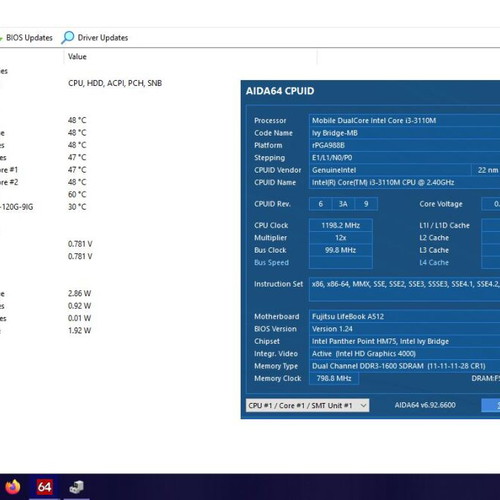Click the AIDA64 v6.92.6600 version label
The height and width of the screenshot is (500, 500).
(x=425, y=405)
